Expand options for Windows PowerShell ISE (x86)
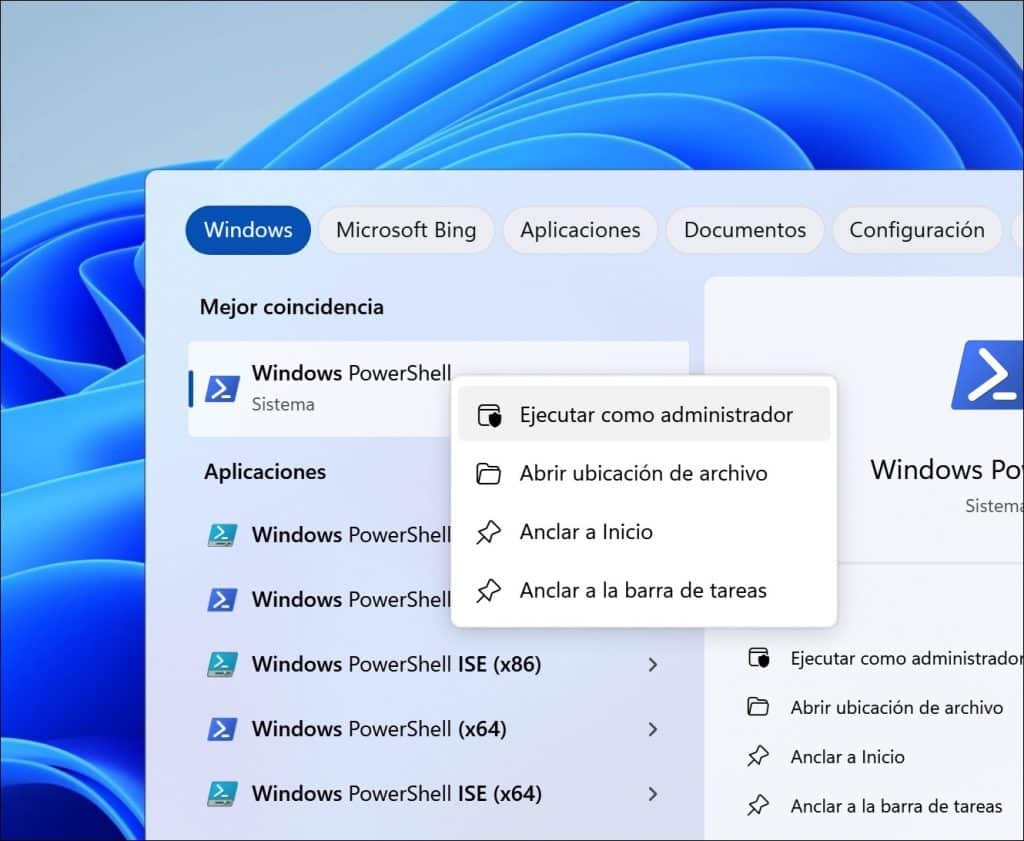 pos(652,665)
